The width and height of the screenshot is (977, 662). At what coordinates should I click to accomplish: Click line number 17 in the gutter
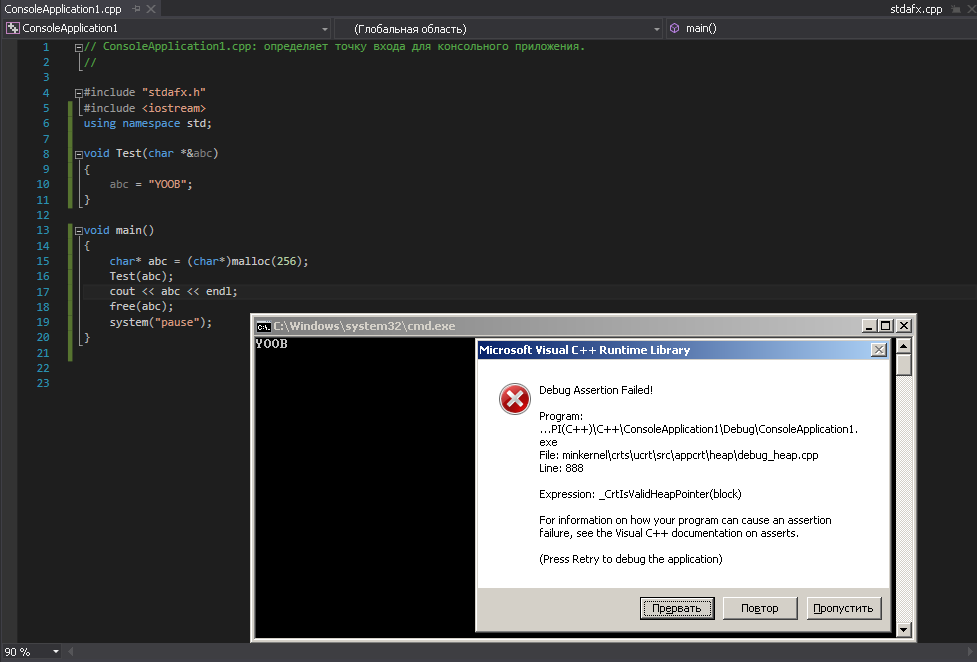click(x=43, y=292)
